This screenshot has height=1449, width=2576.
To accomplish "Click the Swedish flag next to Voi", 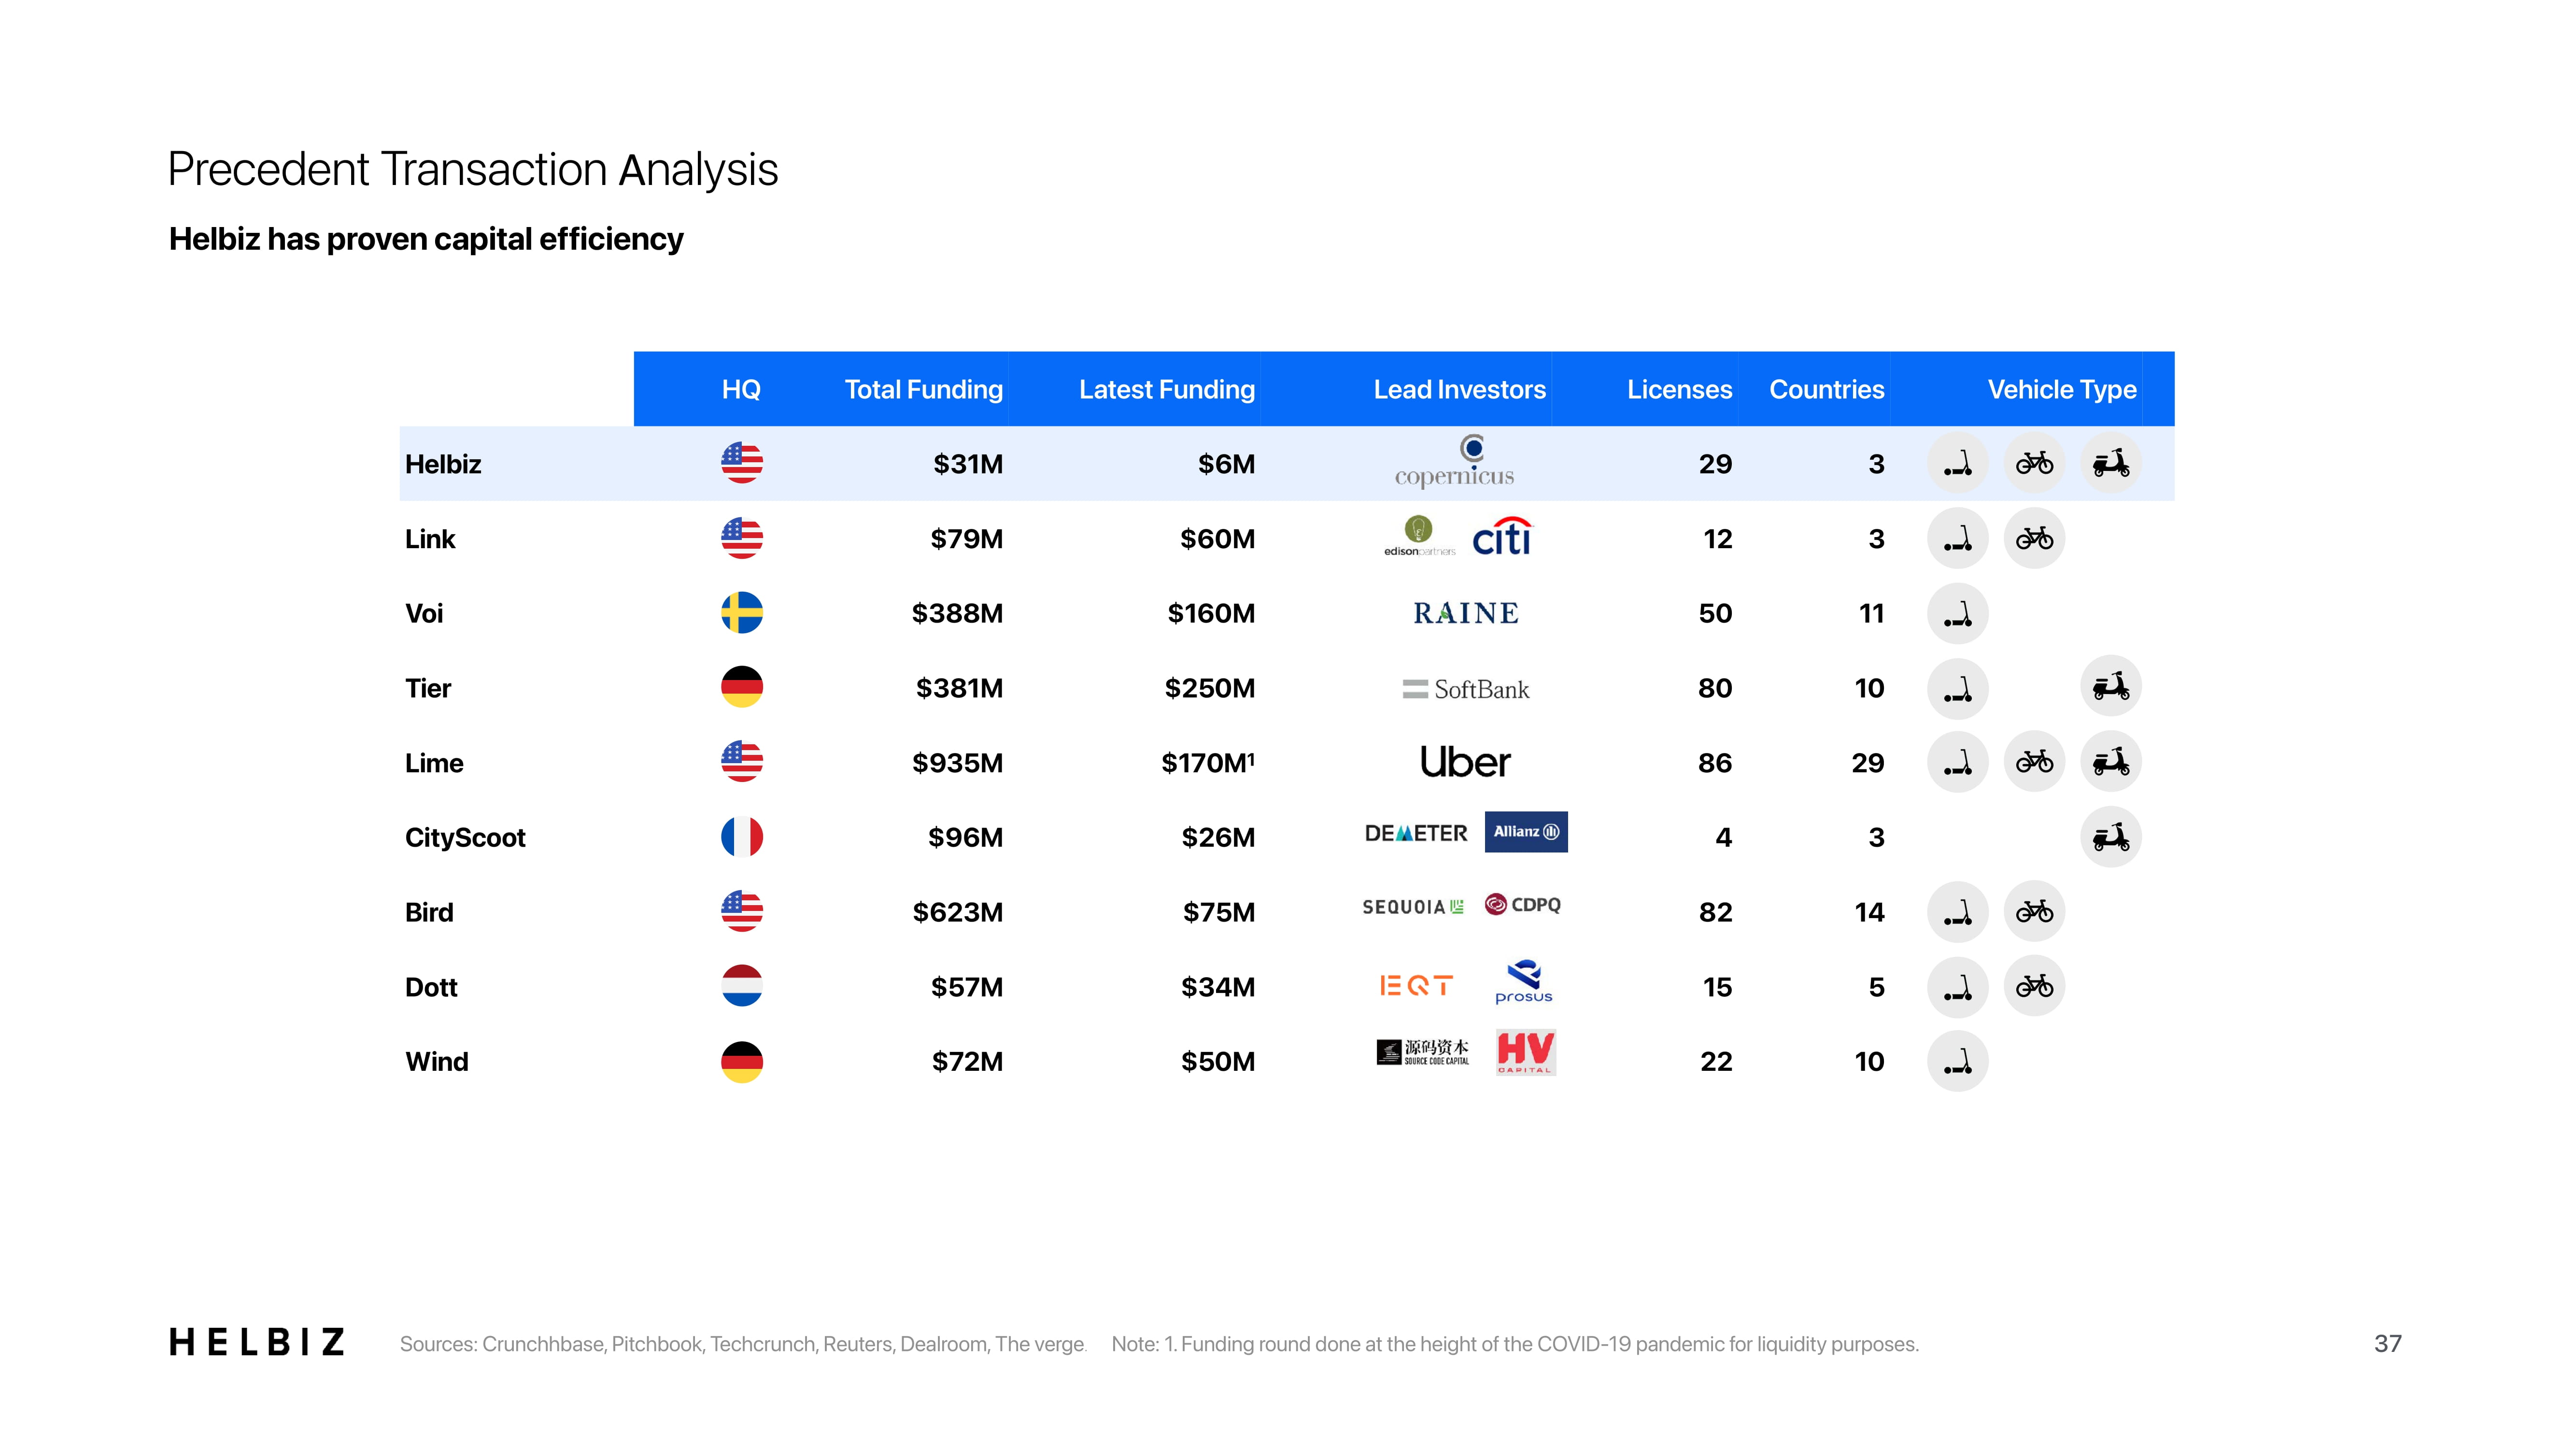I will click(741, 613).
